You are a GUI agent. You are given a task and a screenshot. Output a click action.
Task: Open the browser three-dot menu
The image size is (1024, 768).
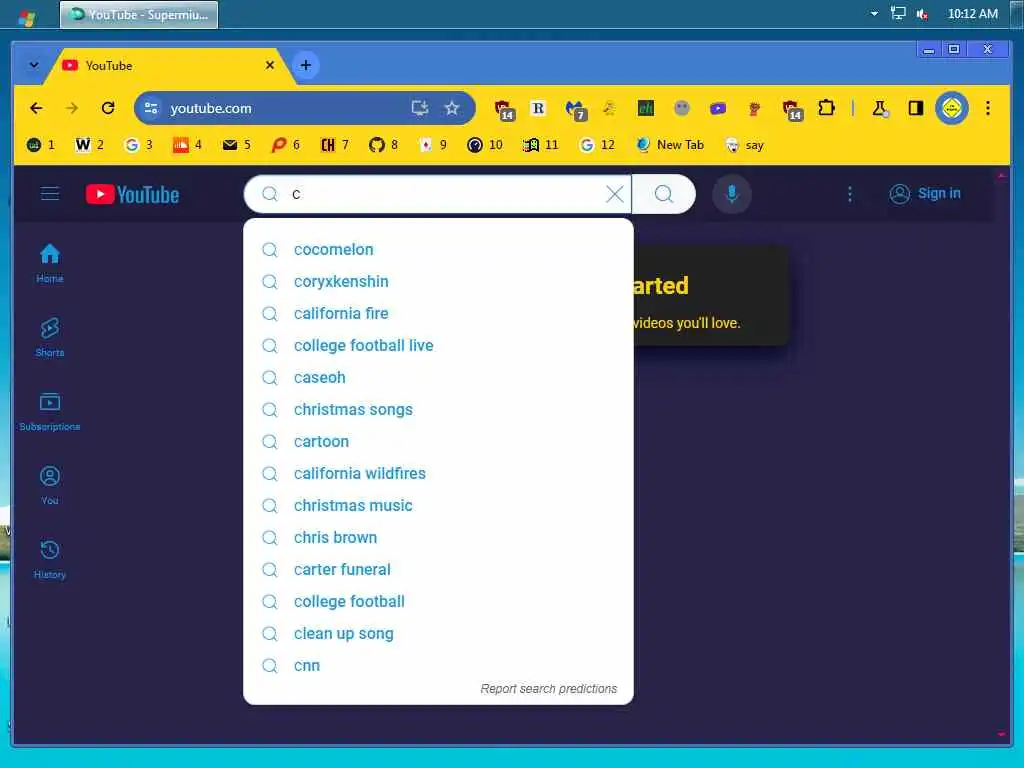tap(987, 108)
